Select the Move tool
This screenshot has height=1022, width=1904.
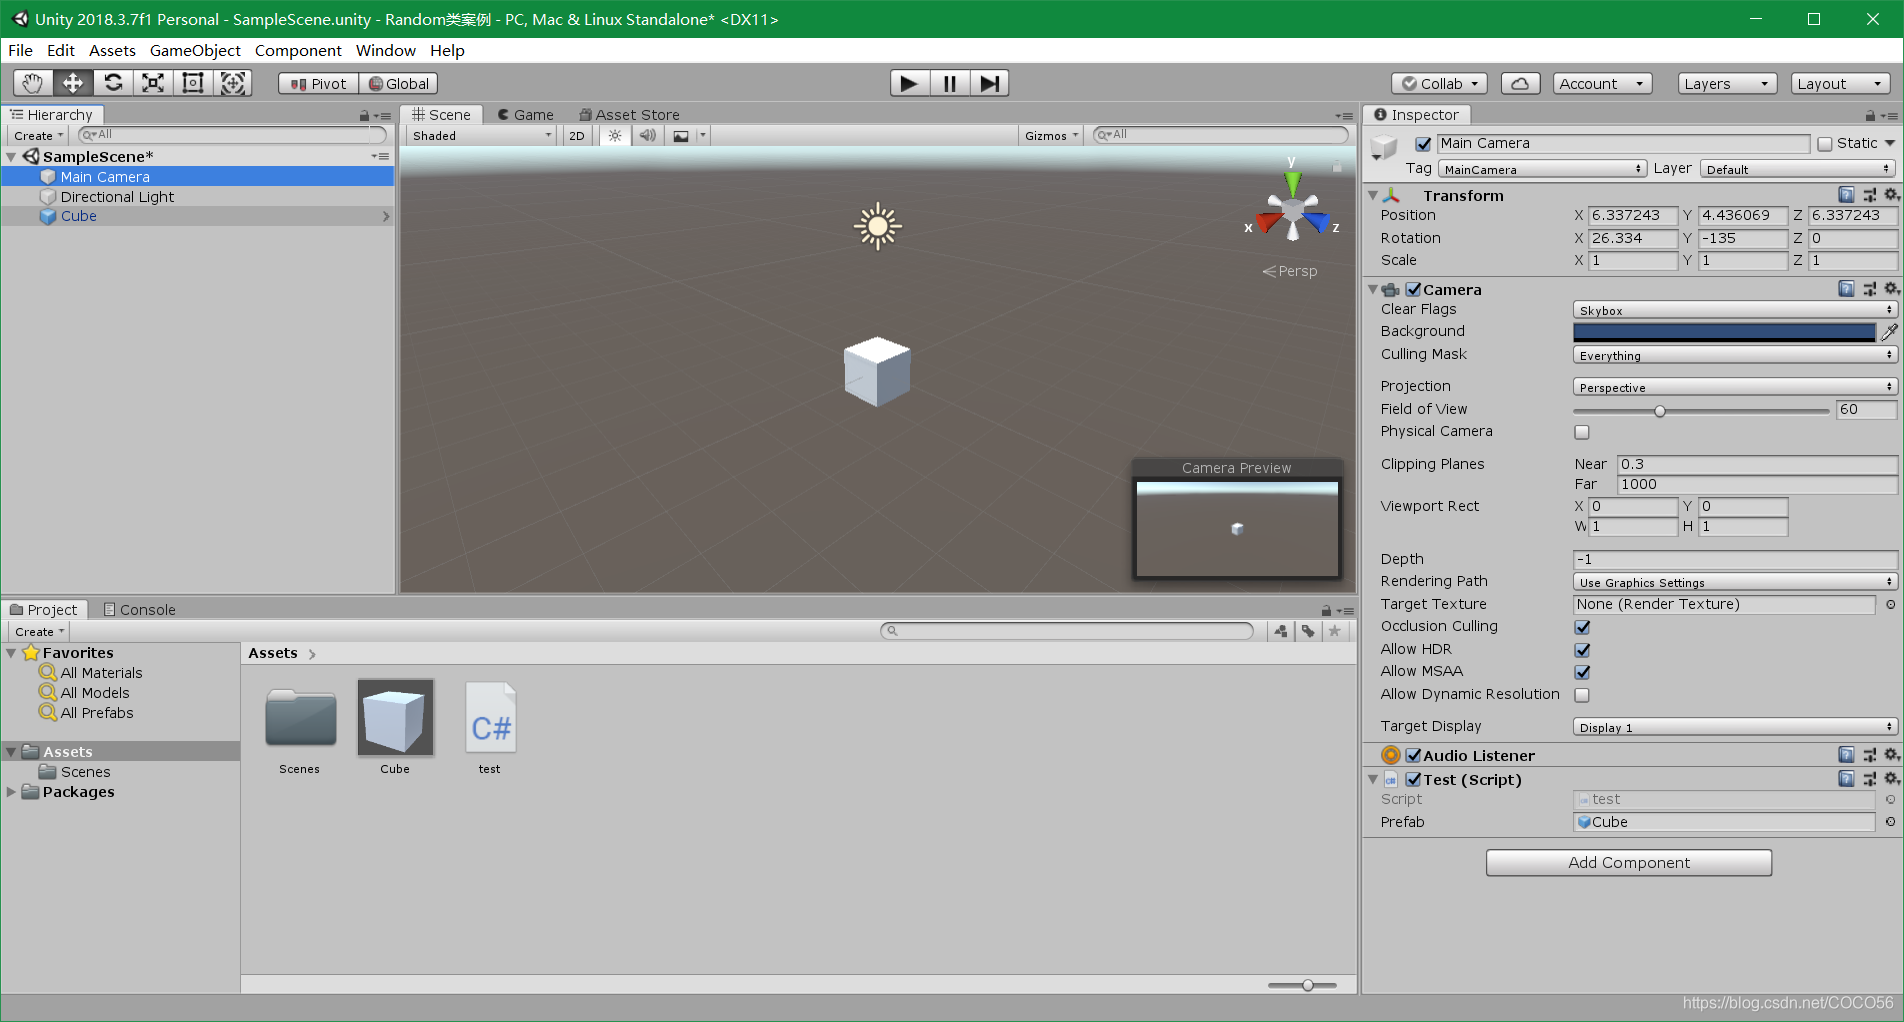pyautogui.click(x=73, y=83)
